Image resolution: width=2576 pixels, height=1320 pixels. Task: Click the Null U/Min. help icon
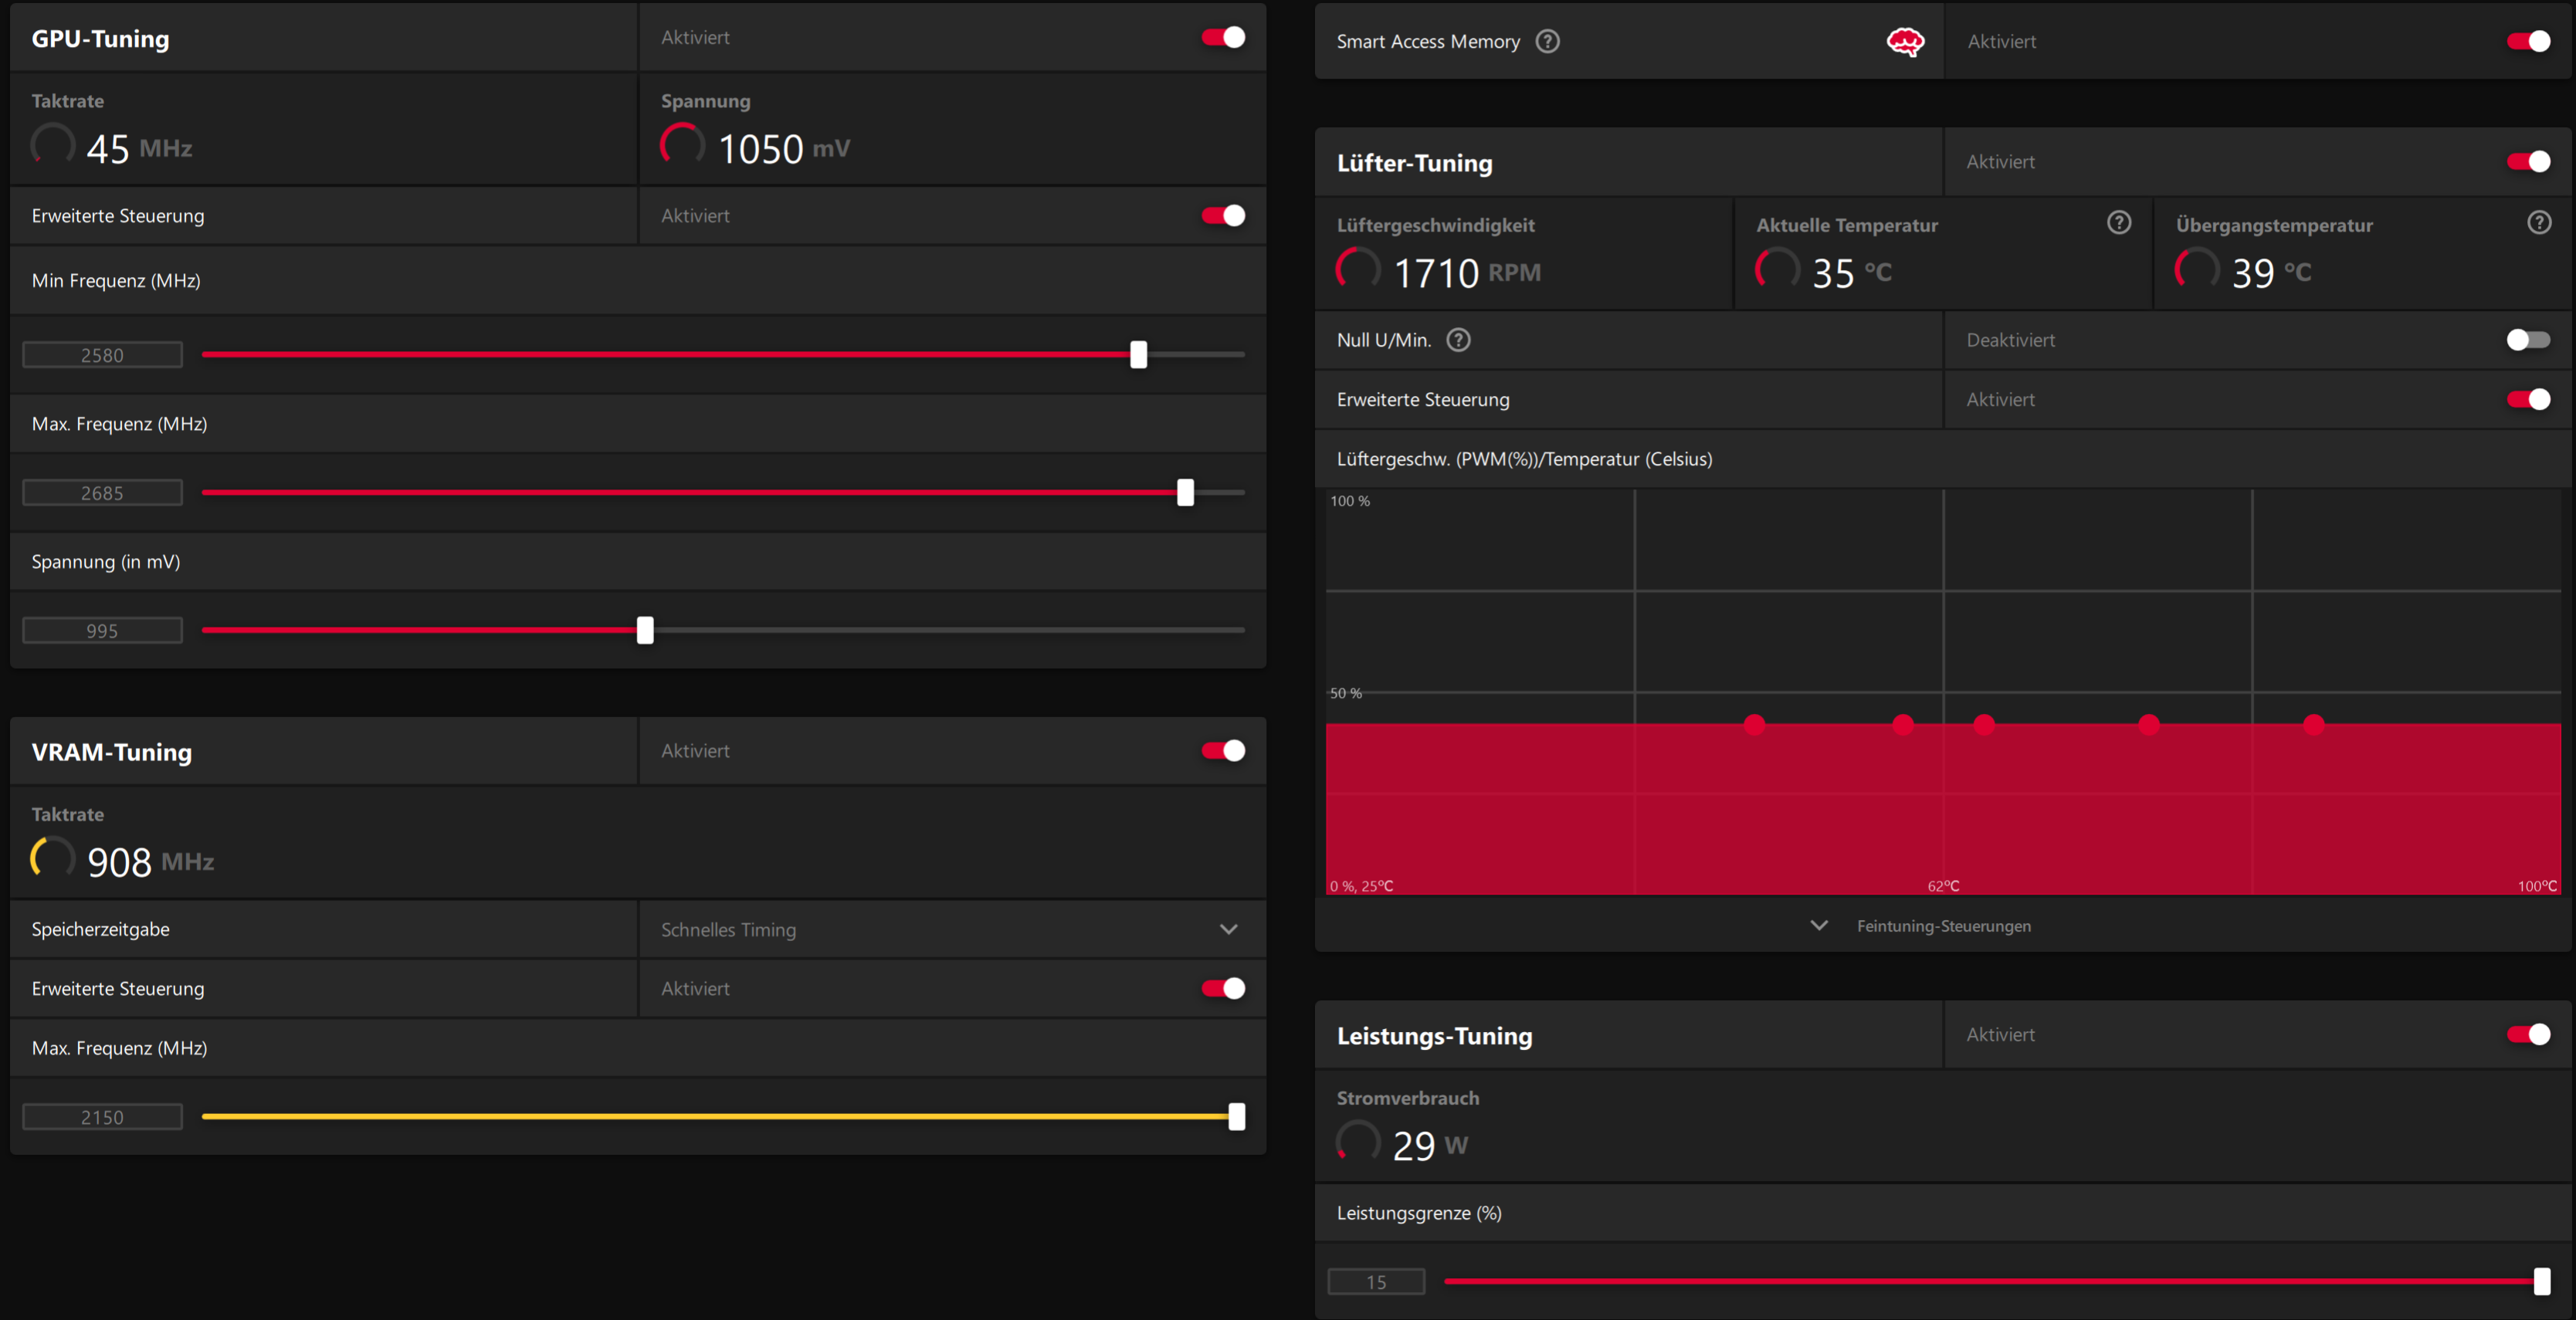1458,340
